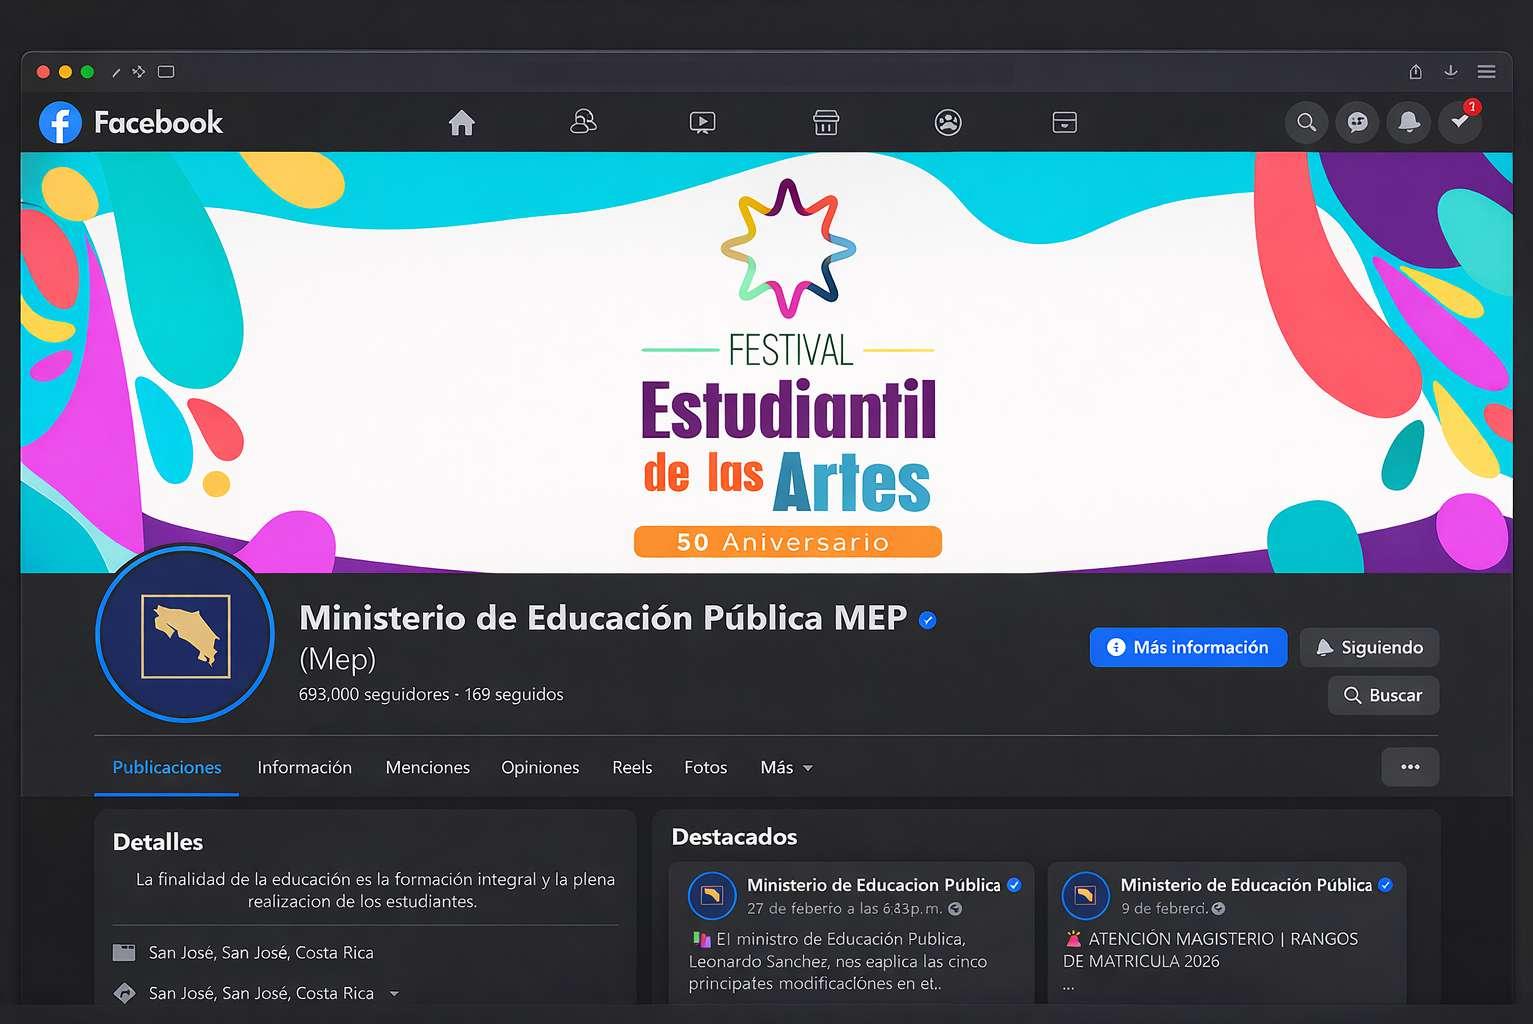Click the rectangle window icon in title bar
This screenshot has height=1024, width=1533.
tap(166, 72)
